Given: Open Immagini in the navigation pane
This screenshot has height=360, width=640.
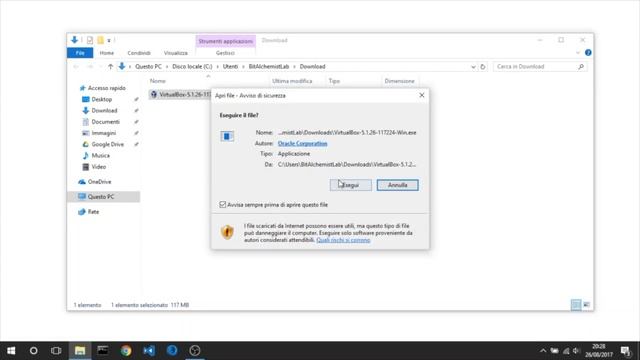Looking at the screenshot, I should click(104, 133).
